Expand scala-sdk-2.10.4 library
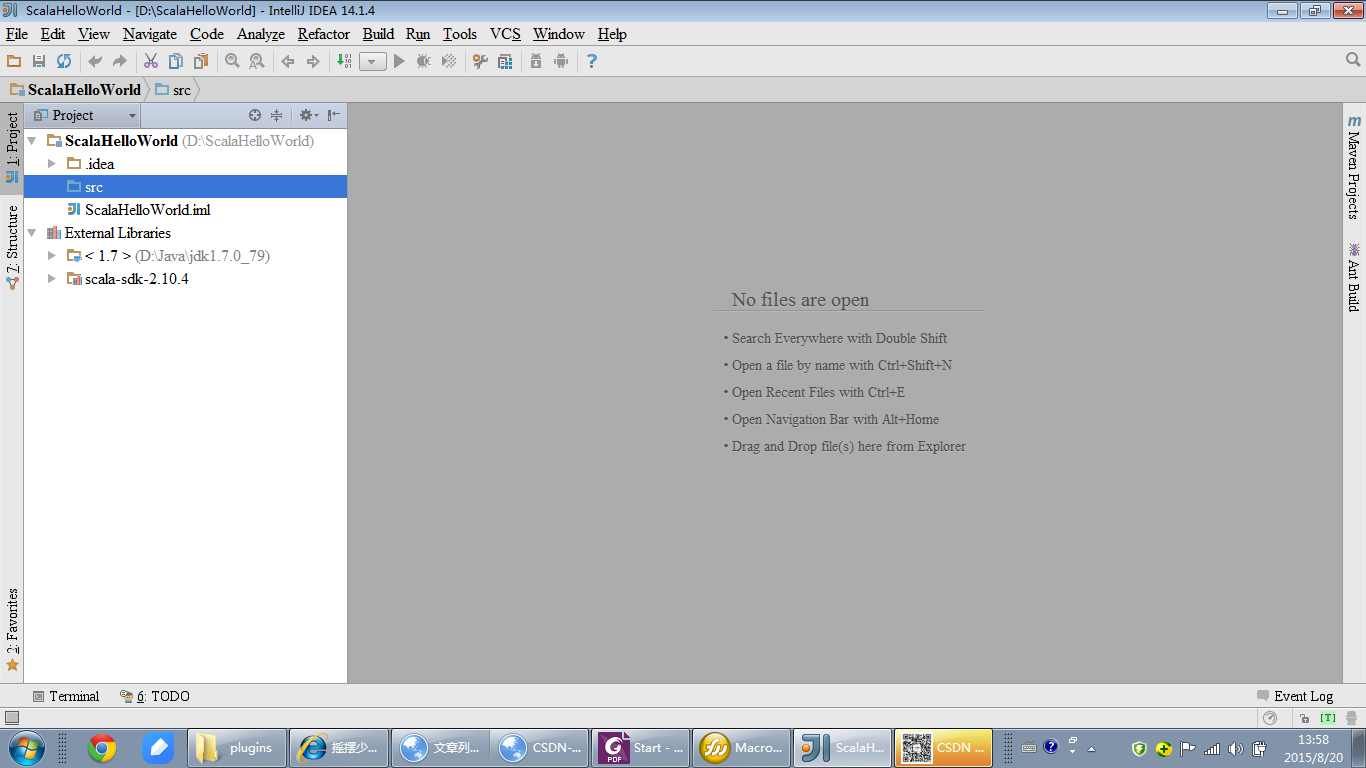Image resolution: width=1366 pixels, height=768 pixels. click(x=52, y=279)
